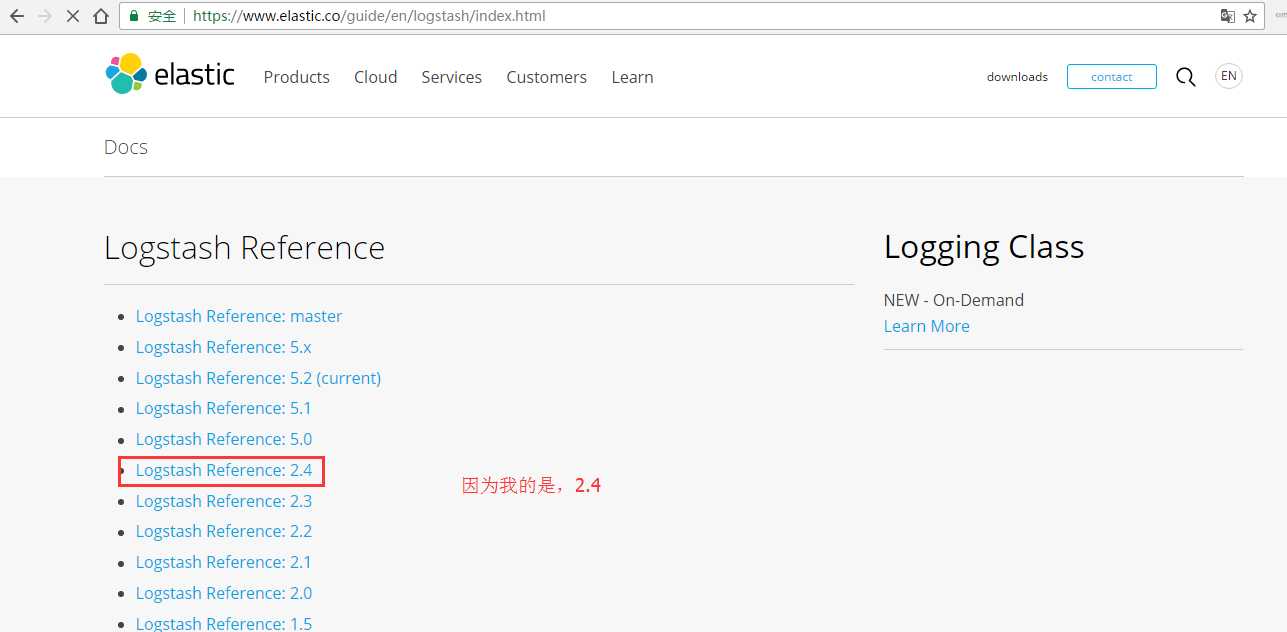Open the browser home page icon
1287x632 pixels.
tap(101, 16)
